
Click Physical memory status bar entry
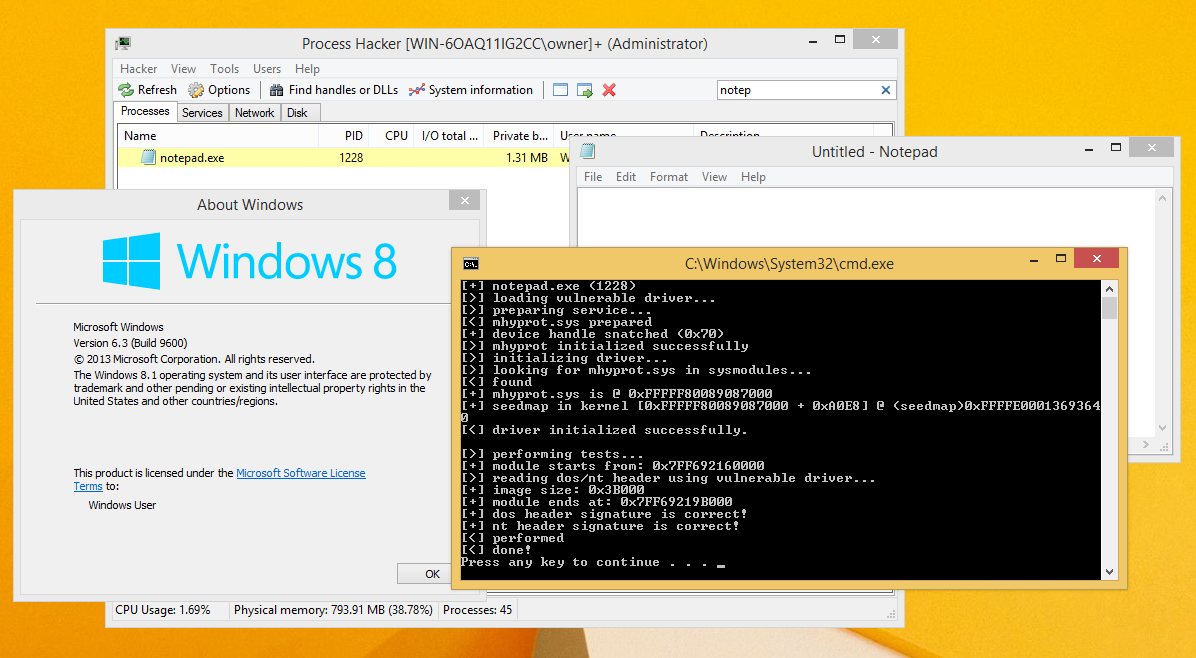point(333,610)
